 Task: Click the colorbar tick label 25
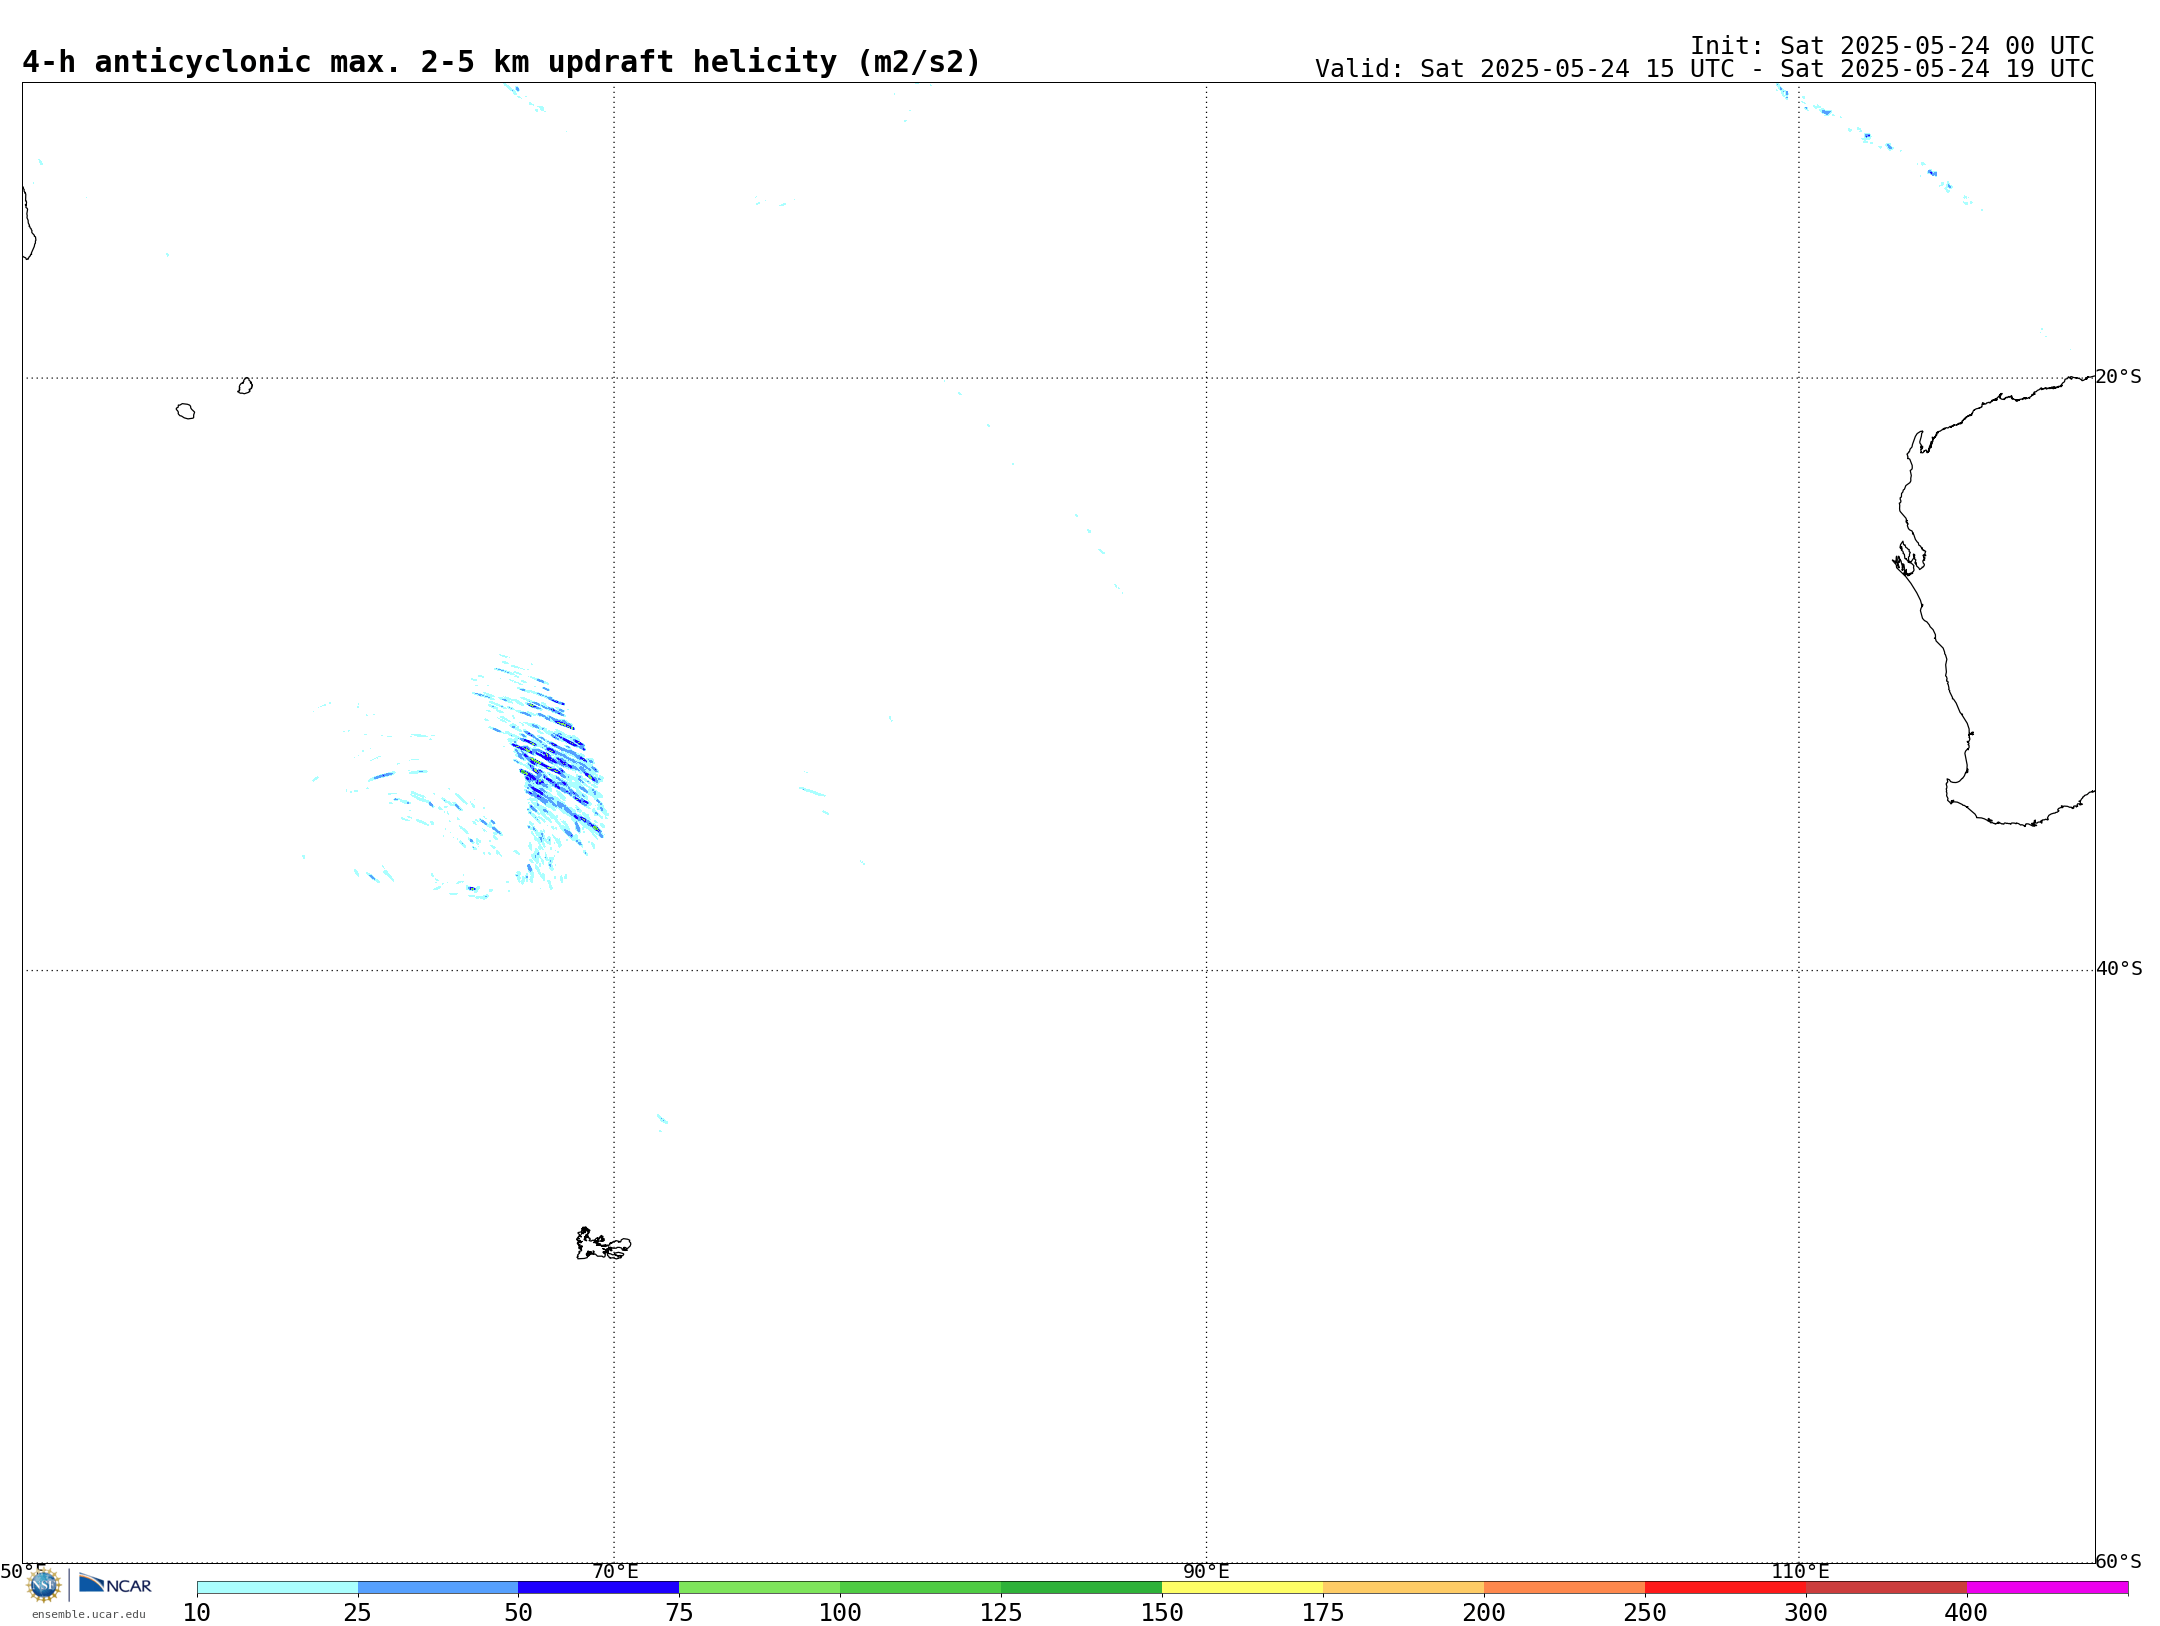[x=358, y=1613]
